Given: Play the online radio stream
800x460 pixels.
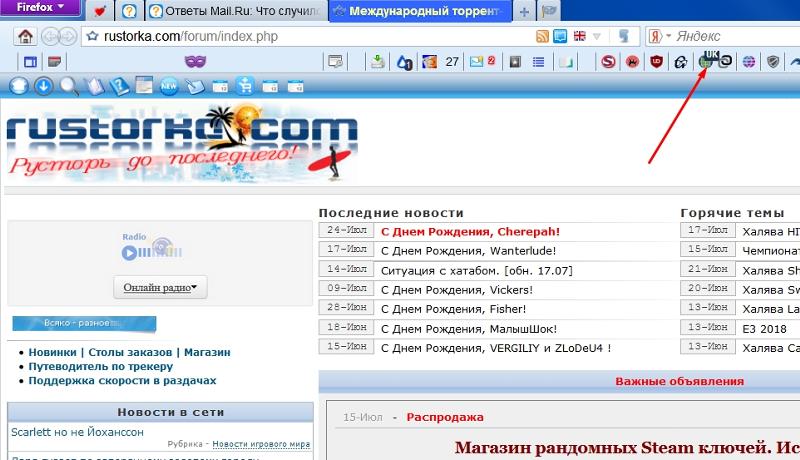Looking at the screenshot, I should click(x=129, y=252).
